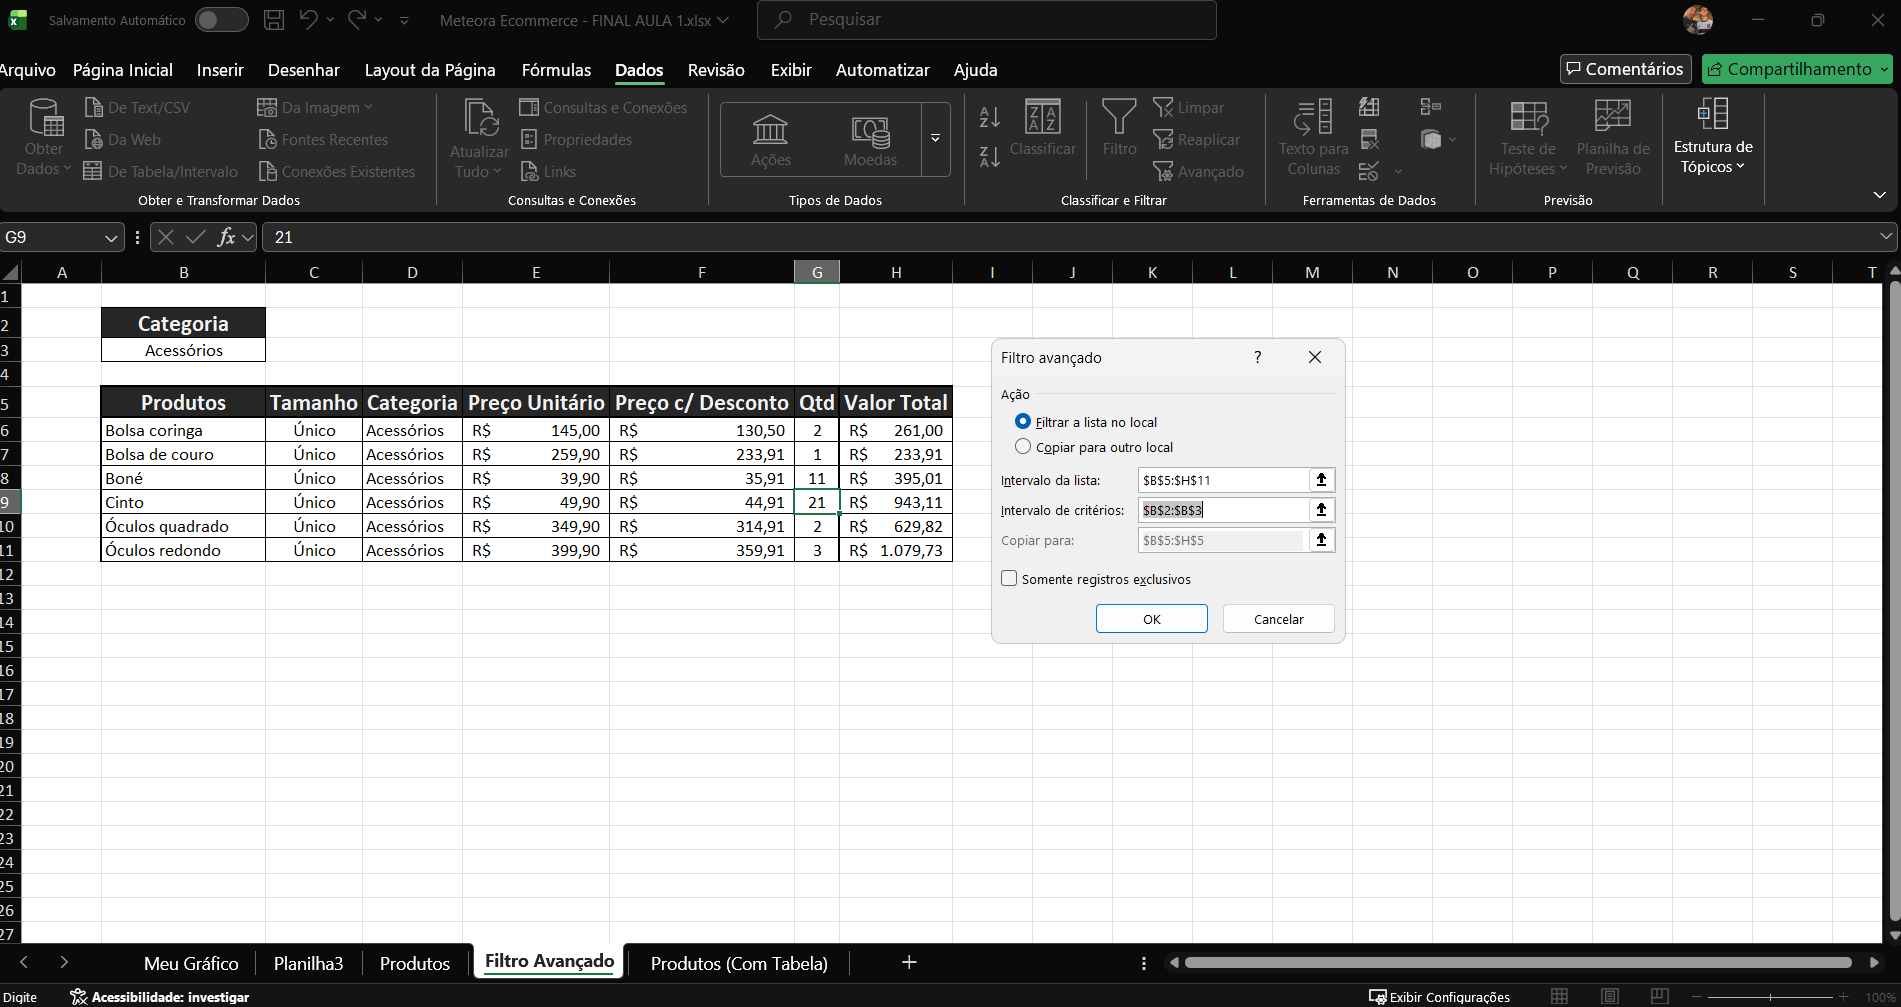Expand the Name Box dropdown
This screenshot has width=1901, height=1007.
tap(111, 238)
